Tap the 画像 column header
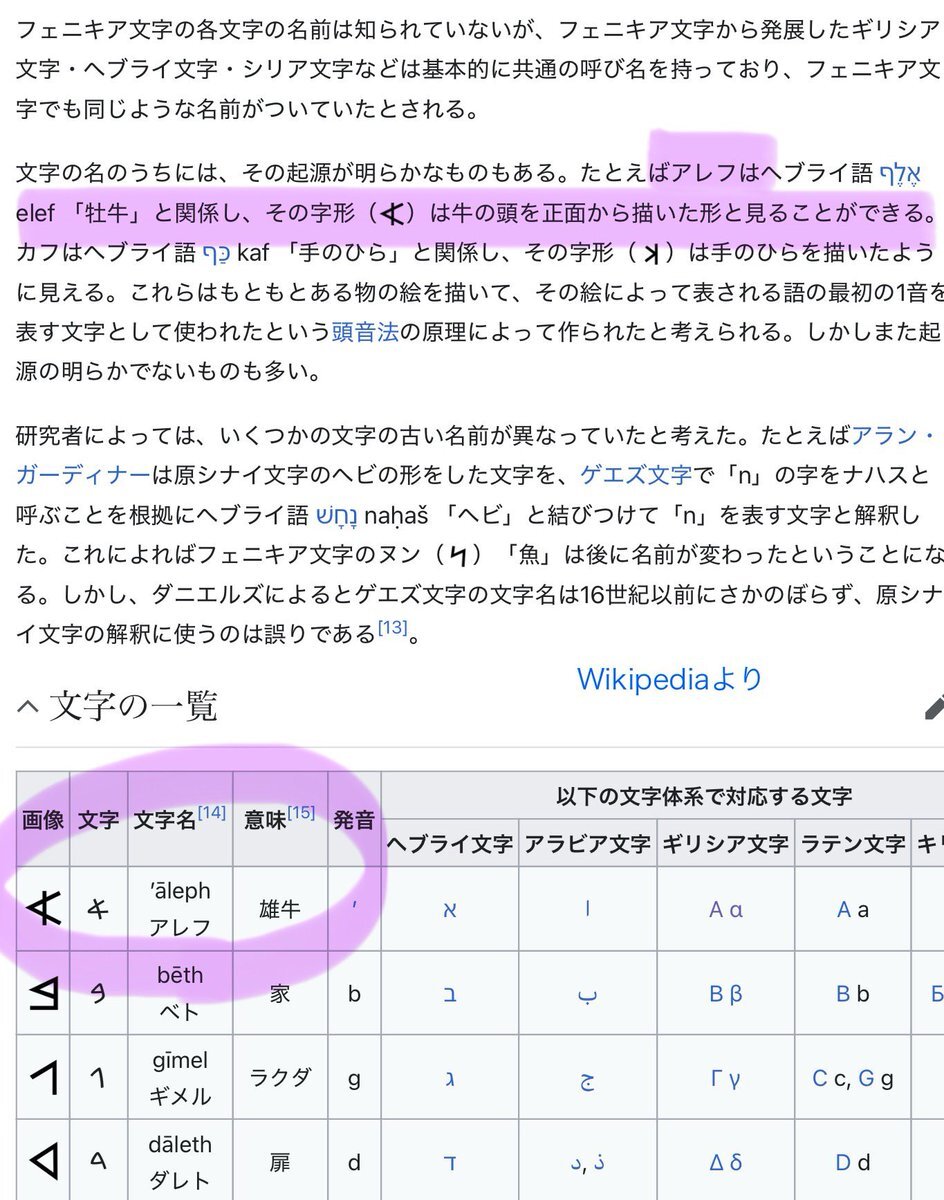Screen dimensions: 944x1200 coord(43,819)
